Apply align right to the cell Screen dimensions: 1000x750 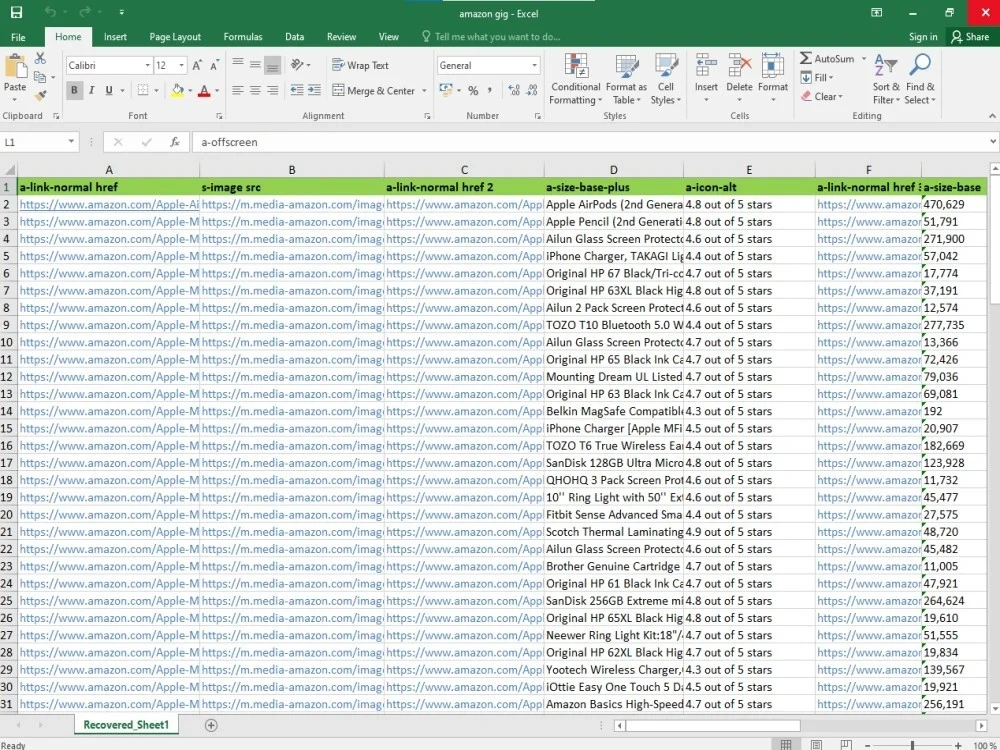(272, 91)
